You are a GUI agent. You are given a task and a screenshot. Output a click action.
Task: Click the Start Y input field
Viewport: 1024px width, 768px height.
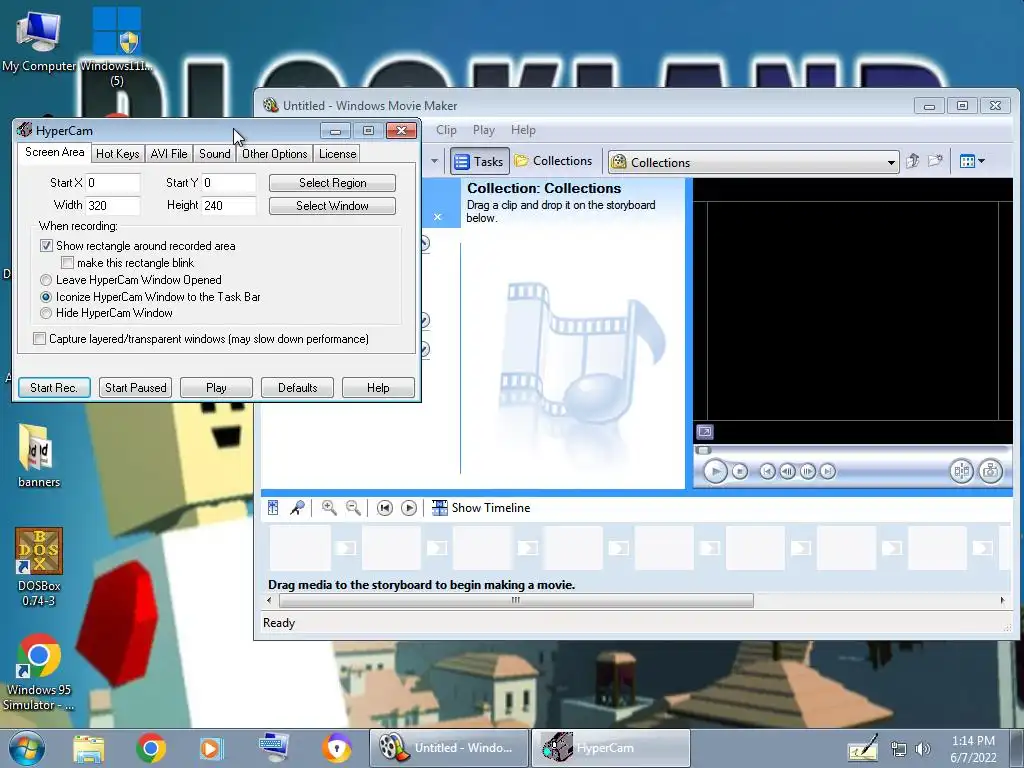(x=229, y=183)
